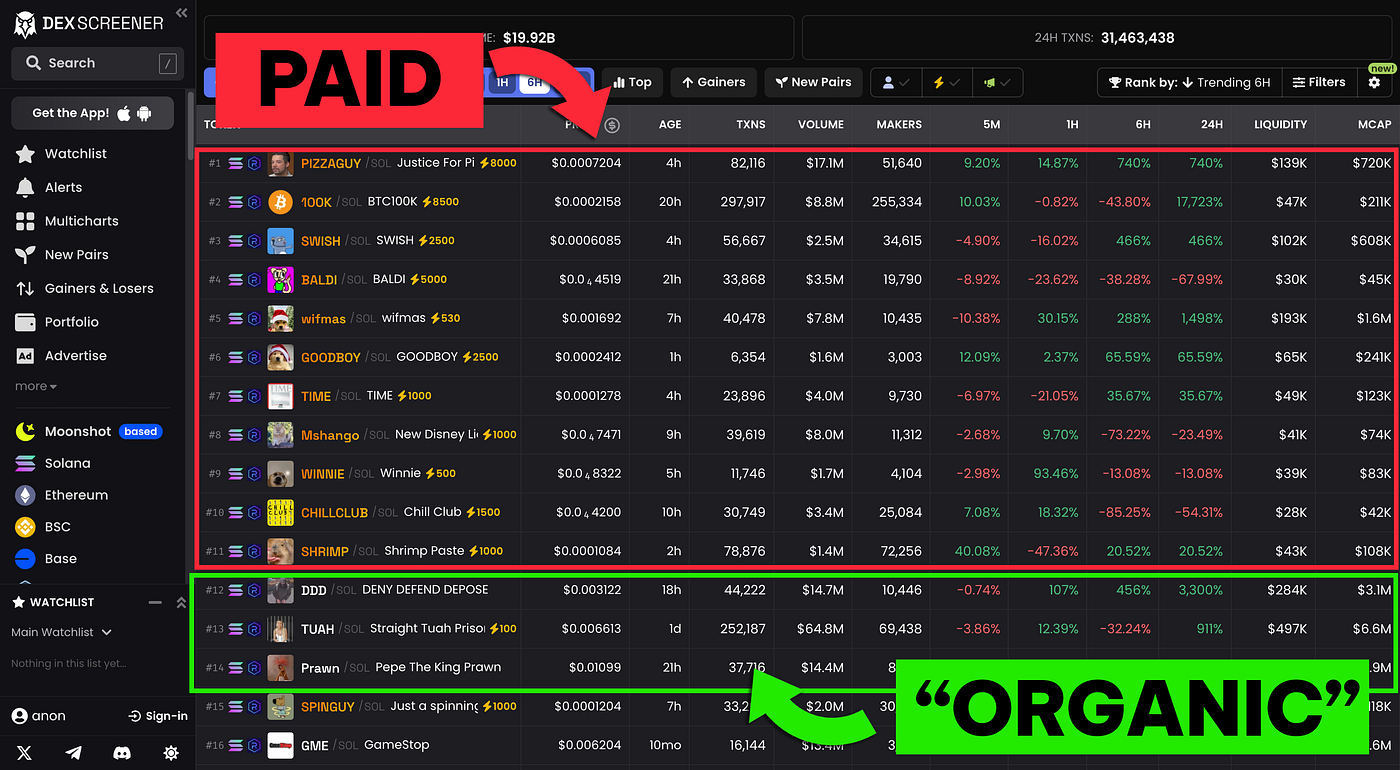1400x770 pixels.
Task: Toggle the boosted lightning filter
Action: click(x=946, y=83)
